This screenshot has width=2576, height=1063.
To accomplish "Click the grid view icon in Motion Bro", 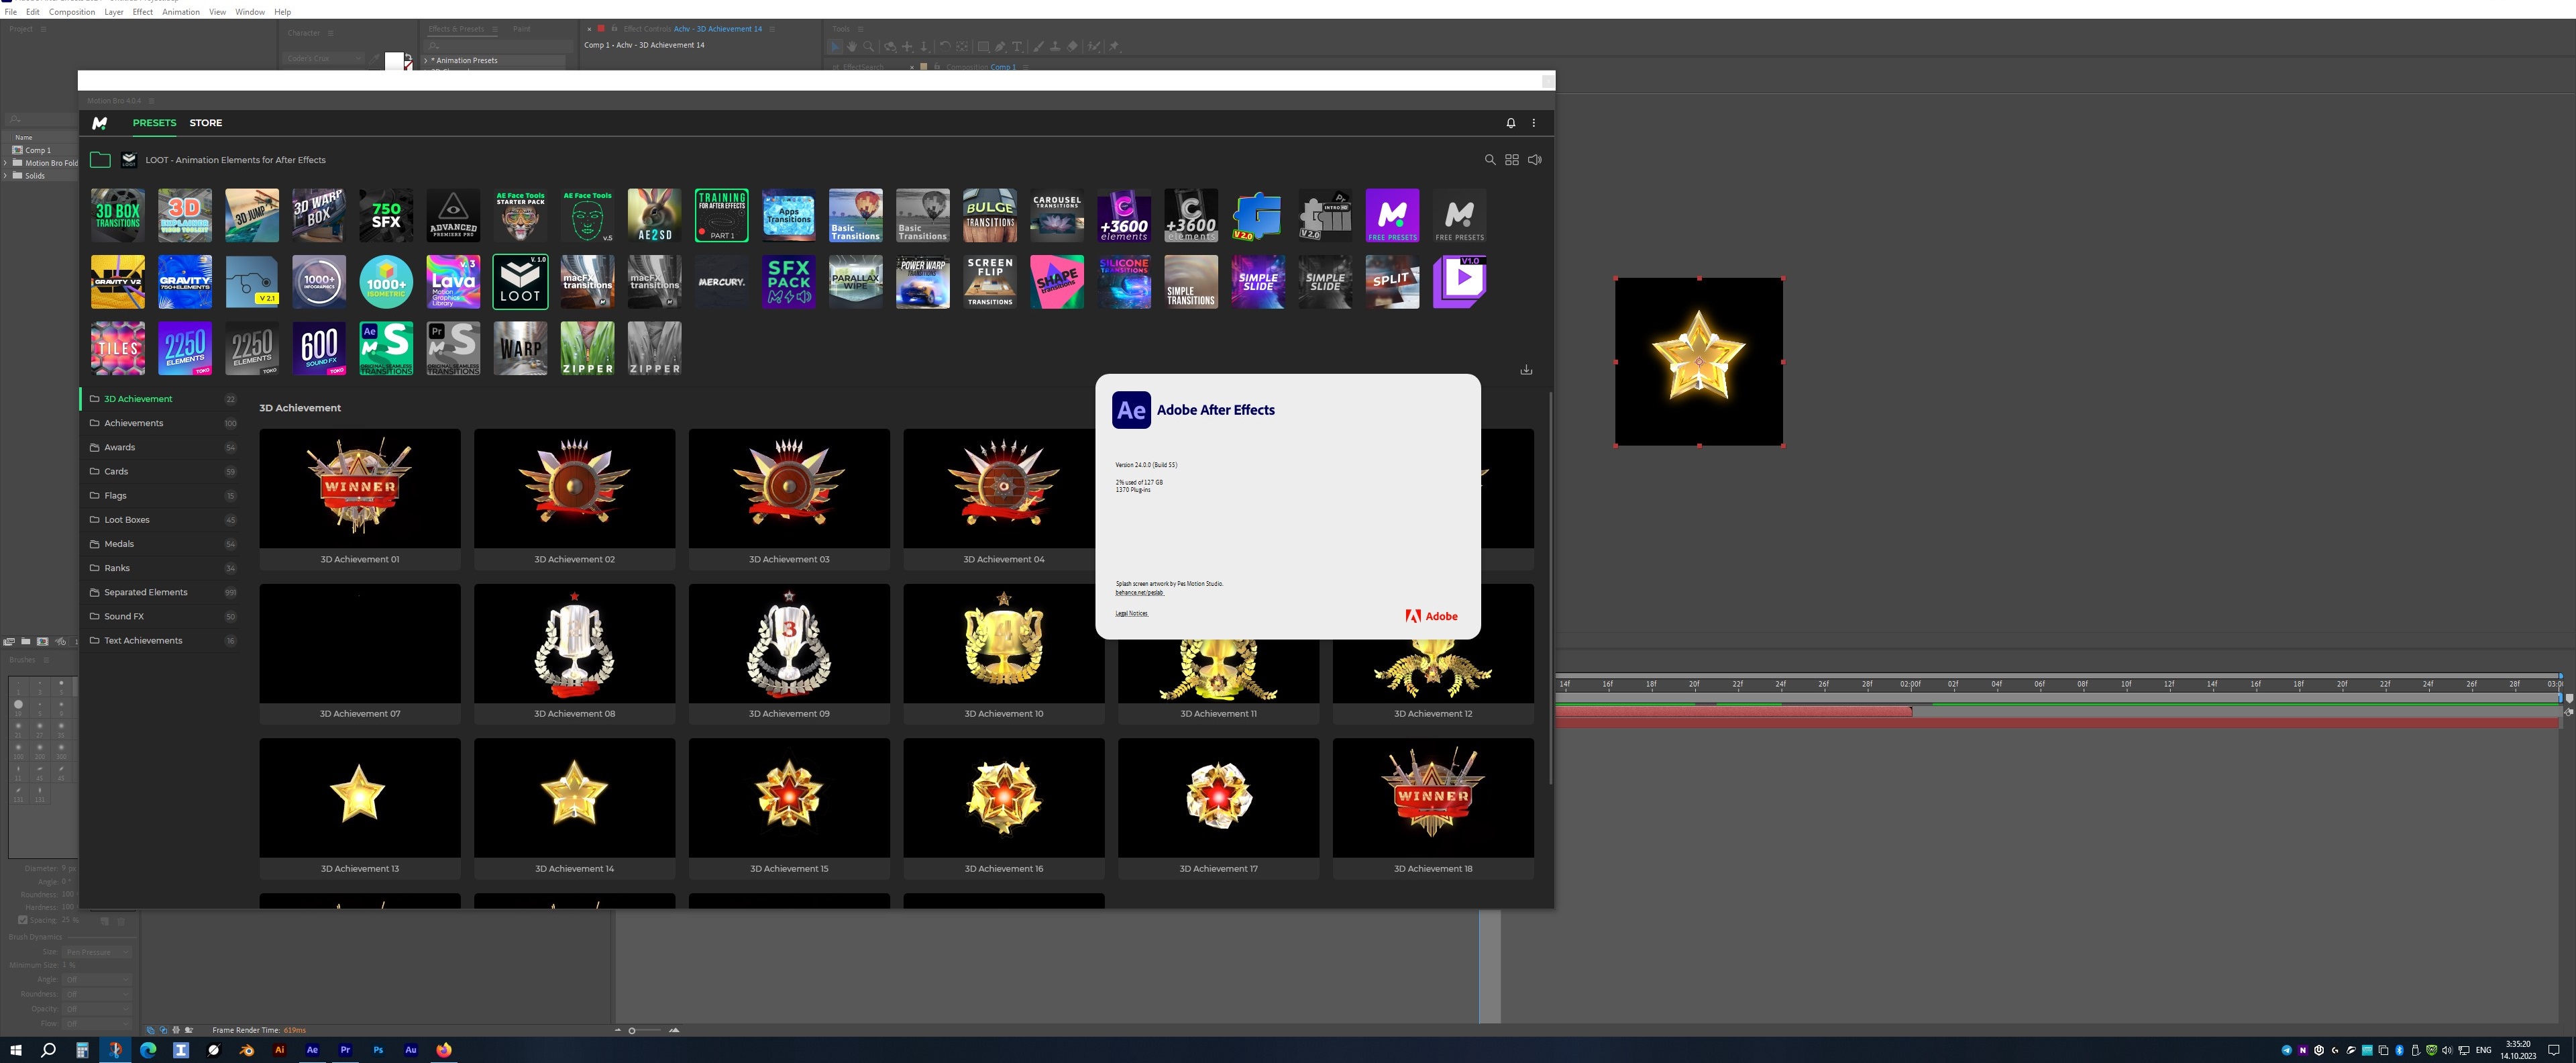I will [x=1511, y=160].
